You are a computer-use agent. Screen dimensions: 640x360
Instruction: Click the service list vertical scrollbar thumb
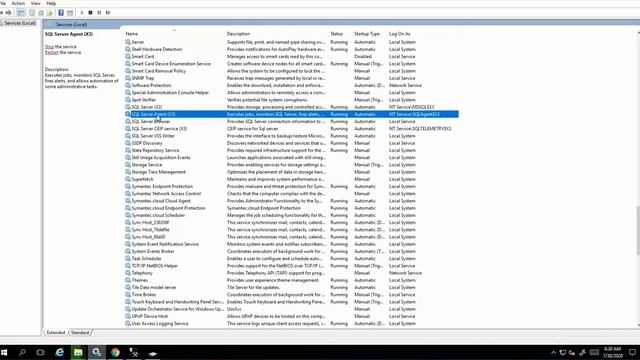coord(638,231)
